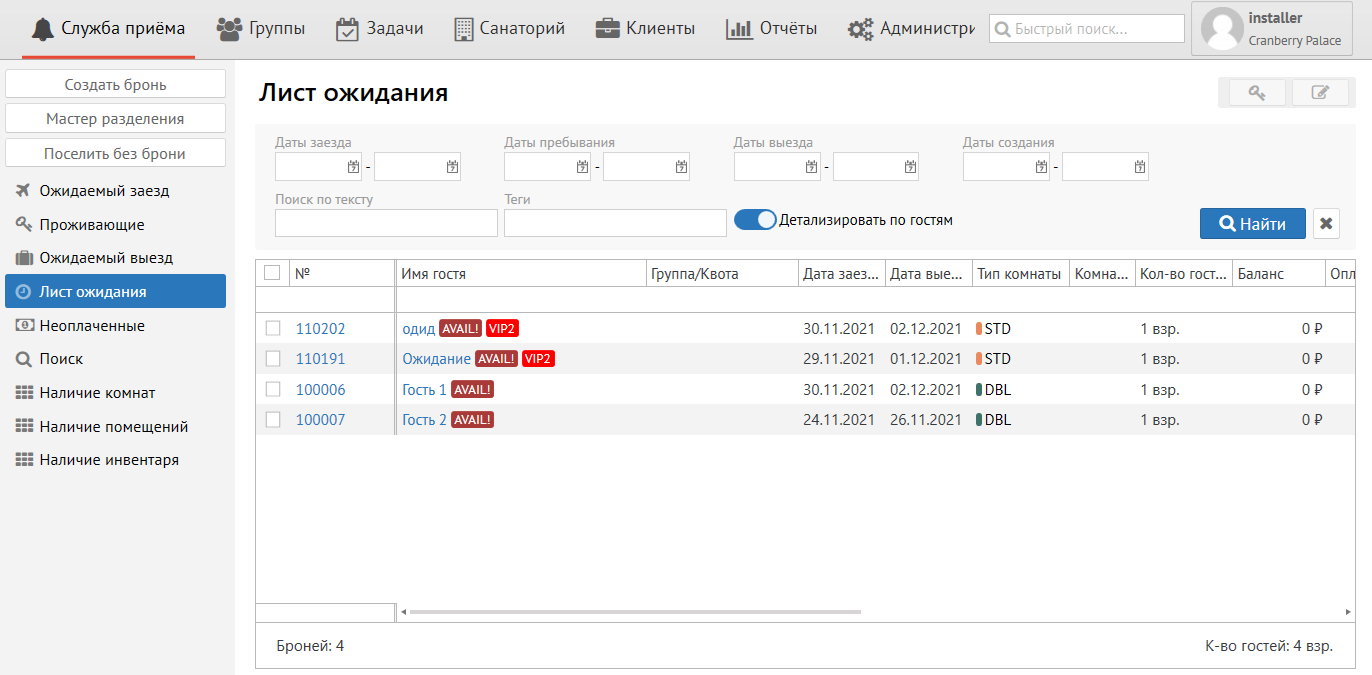Click the key icon button top right
1372x675 pixels.
tap(1256, 93)
